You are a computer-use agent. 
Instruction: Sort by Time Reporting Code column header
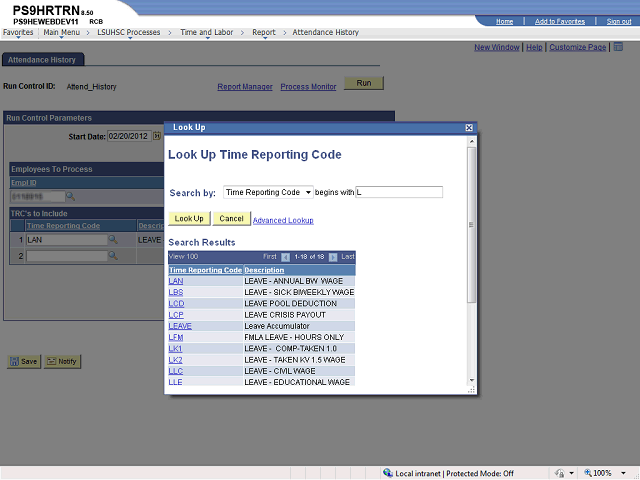(205, 270)
